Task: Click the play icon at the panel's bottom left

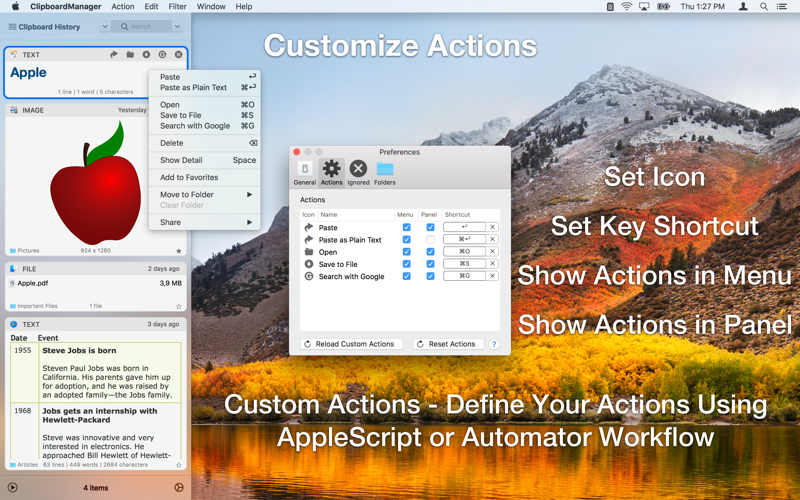Action: point(13,487)
